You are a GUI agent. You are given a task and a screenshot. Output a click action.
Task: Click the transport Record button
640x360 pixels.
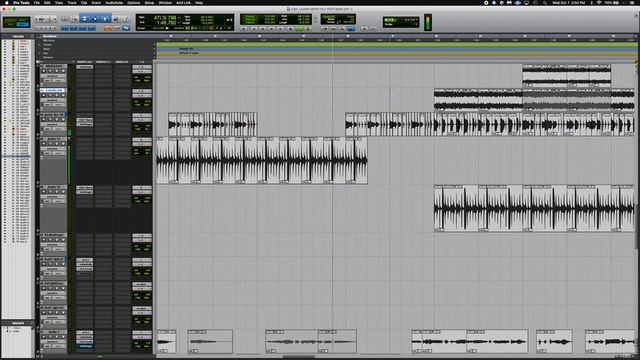click(308, 29)
